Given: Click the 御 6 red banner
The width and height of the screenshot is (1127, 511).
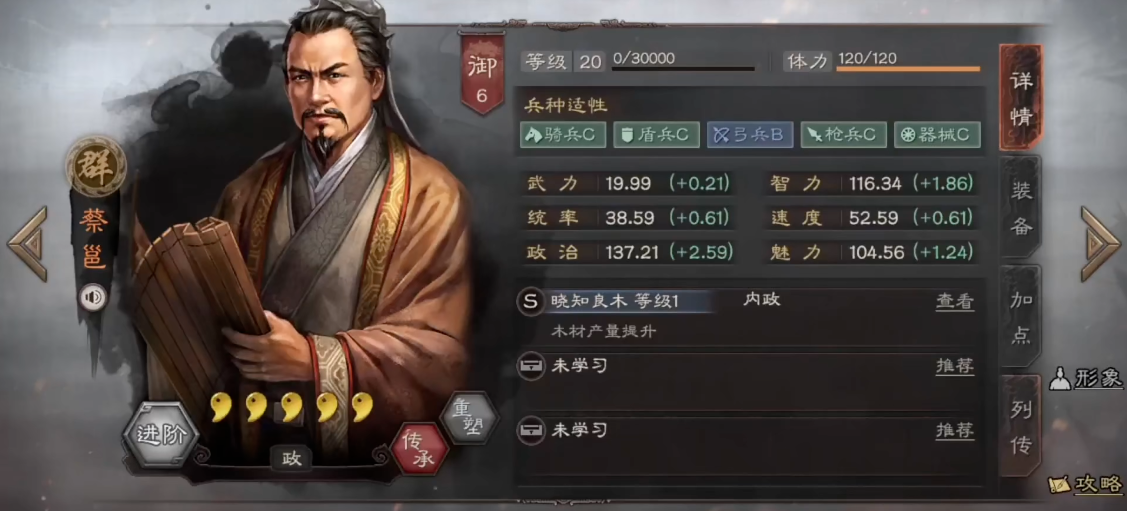Looking at the screenshot, I should [x=482, y=73].
